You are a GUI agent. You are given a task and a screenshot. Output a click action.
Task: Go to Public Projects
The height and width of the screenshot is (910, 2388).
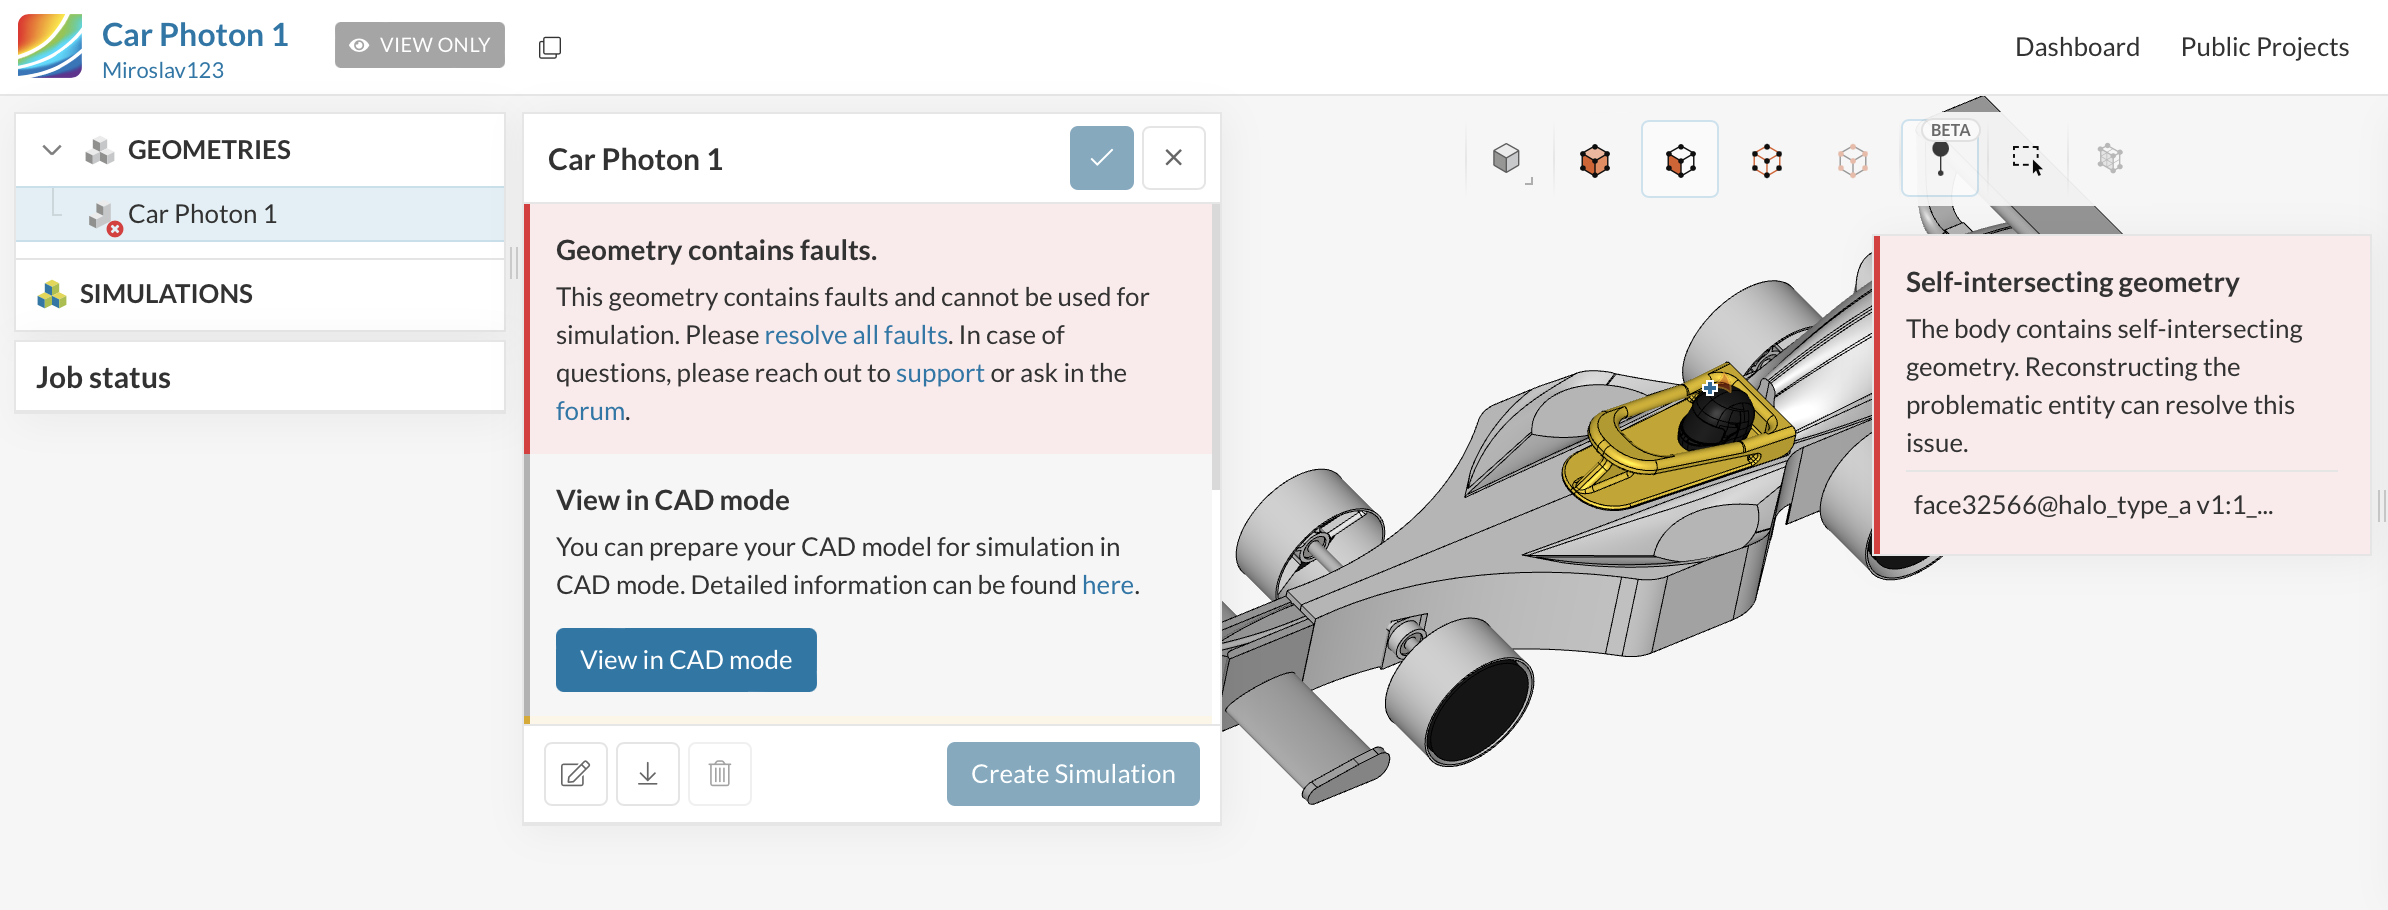[2264, 47]
